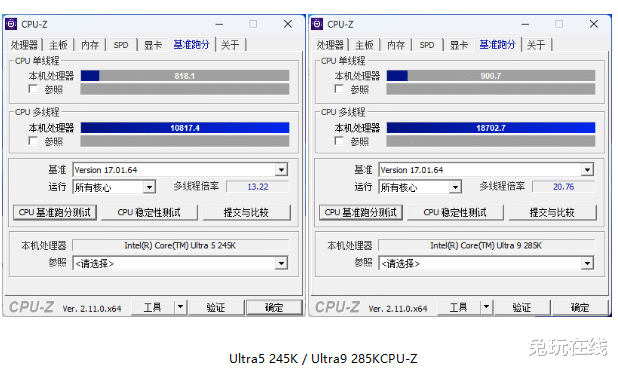
Task: Open 工具 dropdown arrow in right window
Action: pos(486,307)
